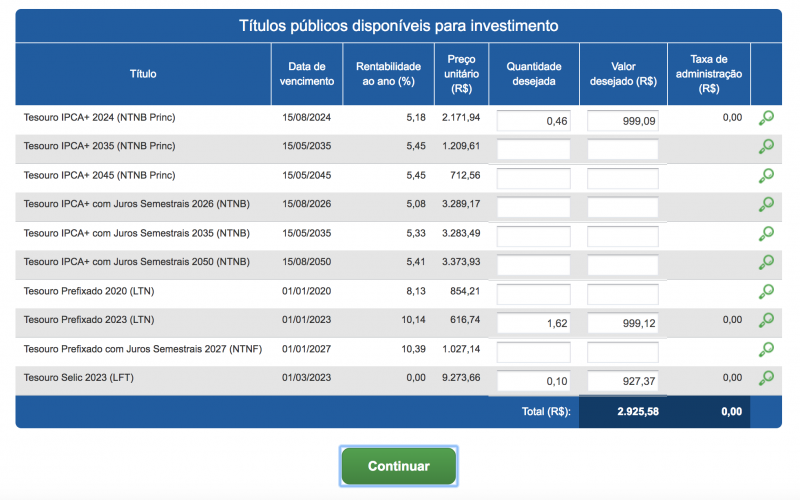Focus value field for Juros Semestrais 2050 (NTNB)
This screenshot has width=800, height=500.
click(623, 265)
